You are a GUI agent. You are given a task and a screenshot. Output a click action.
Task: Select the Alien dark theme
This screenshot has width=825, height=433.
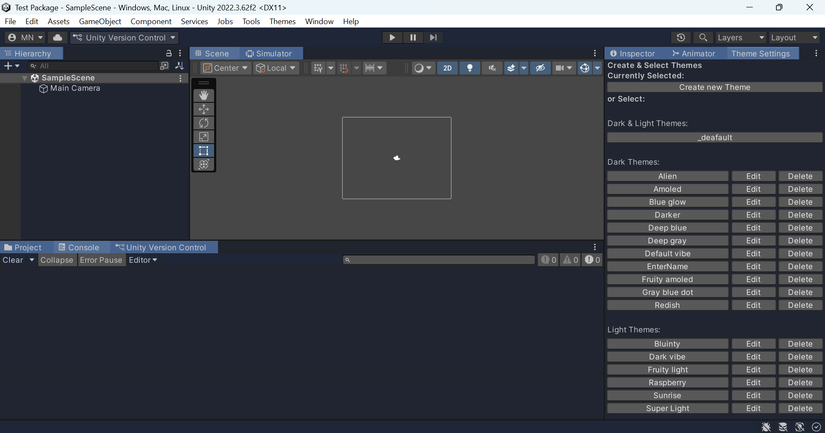[x=668, y=176]
